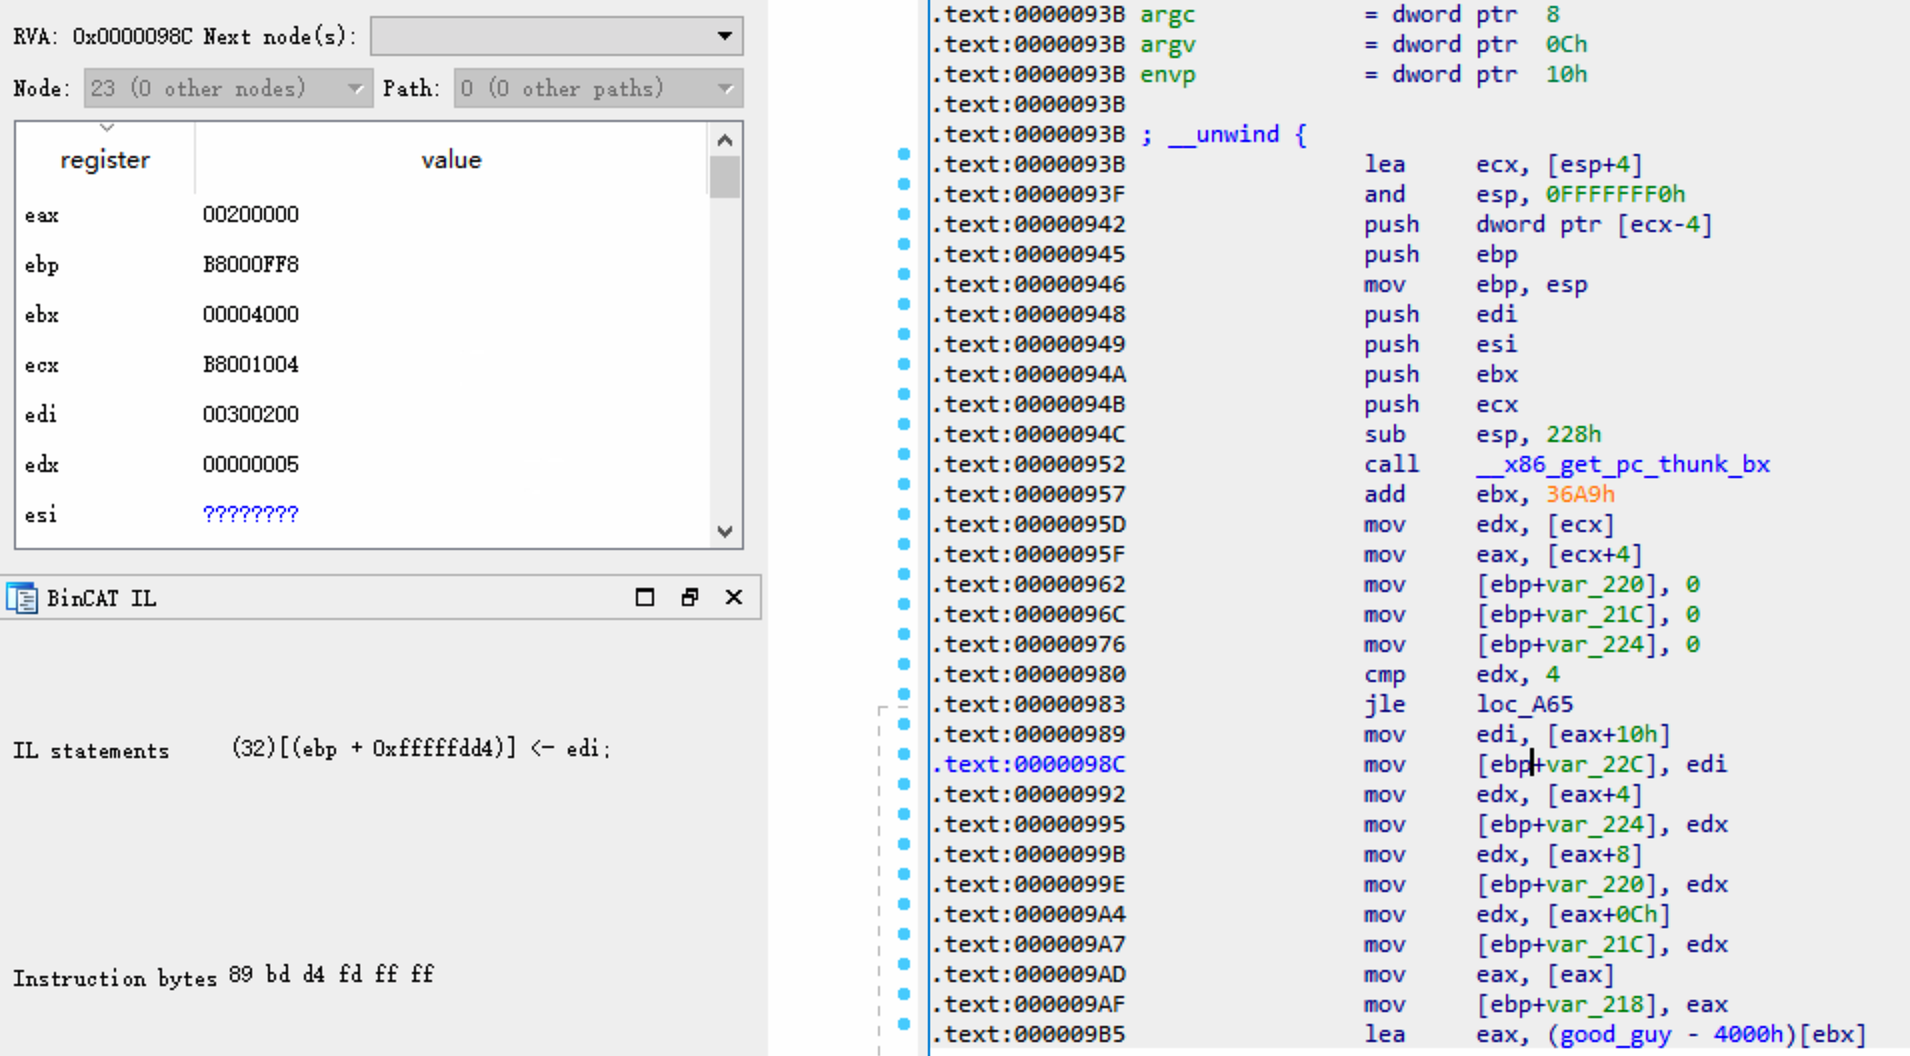
Task: Click the cmp edx, 4 instruction
Action: point(1462,674)
